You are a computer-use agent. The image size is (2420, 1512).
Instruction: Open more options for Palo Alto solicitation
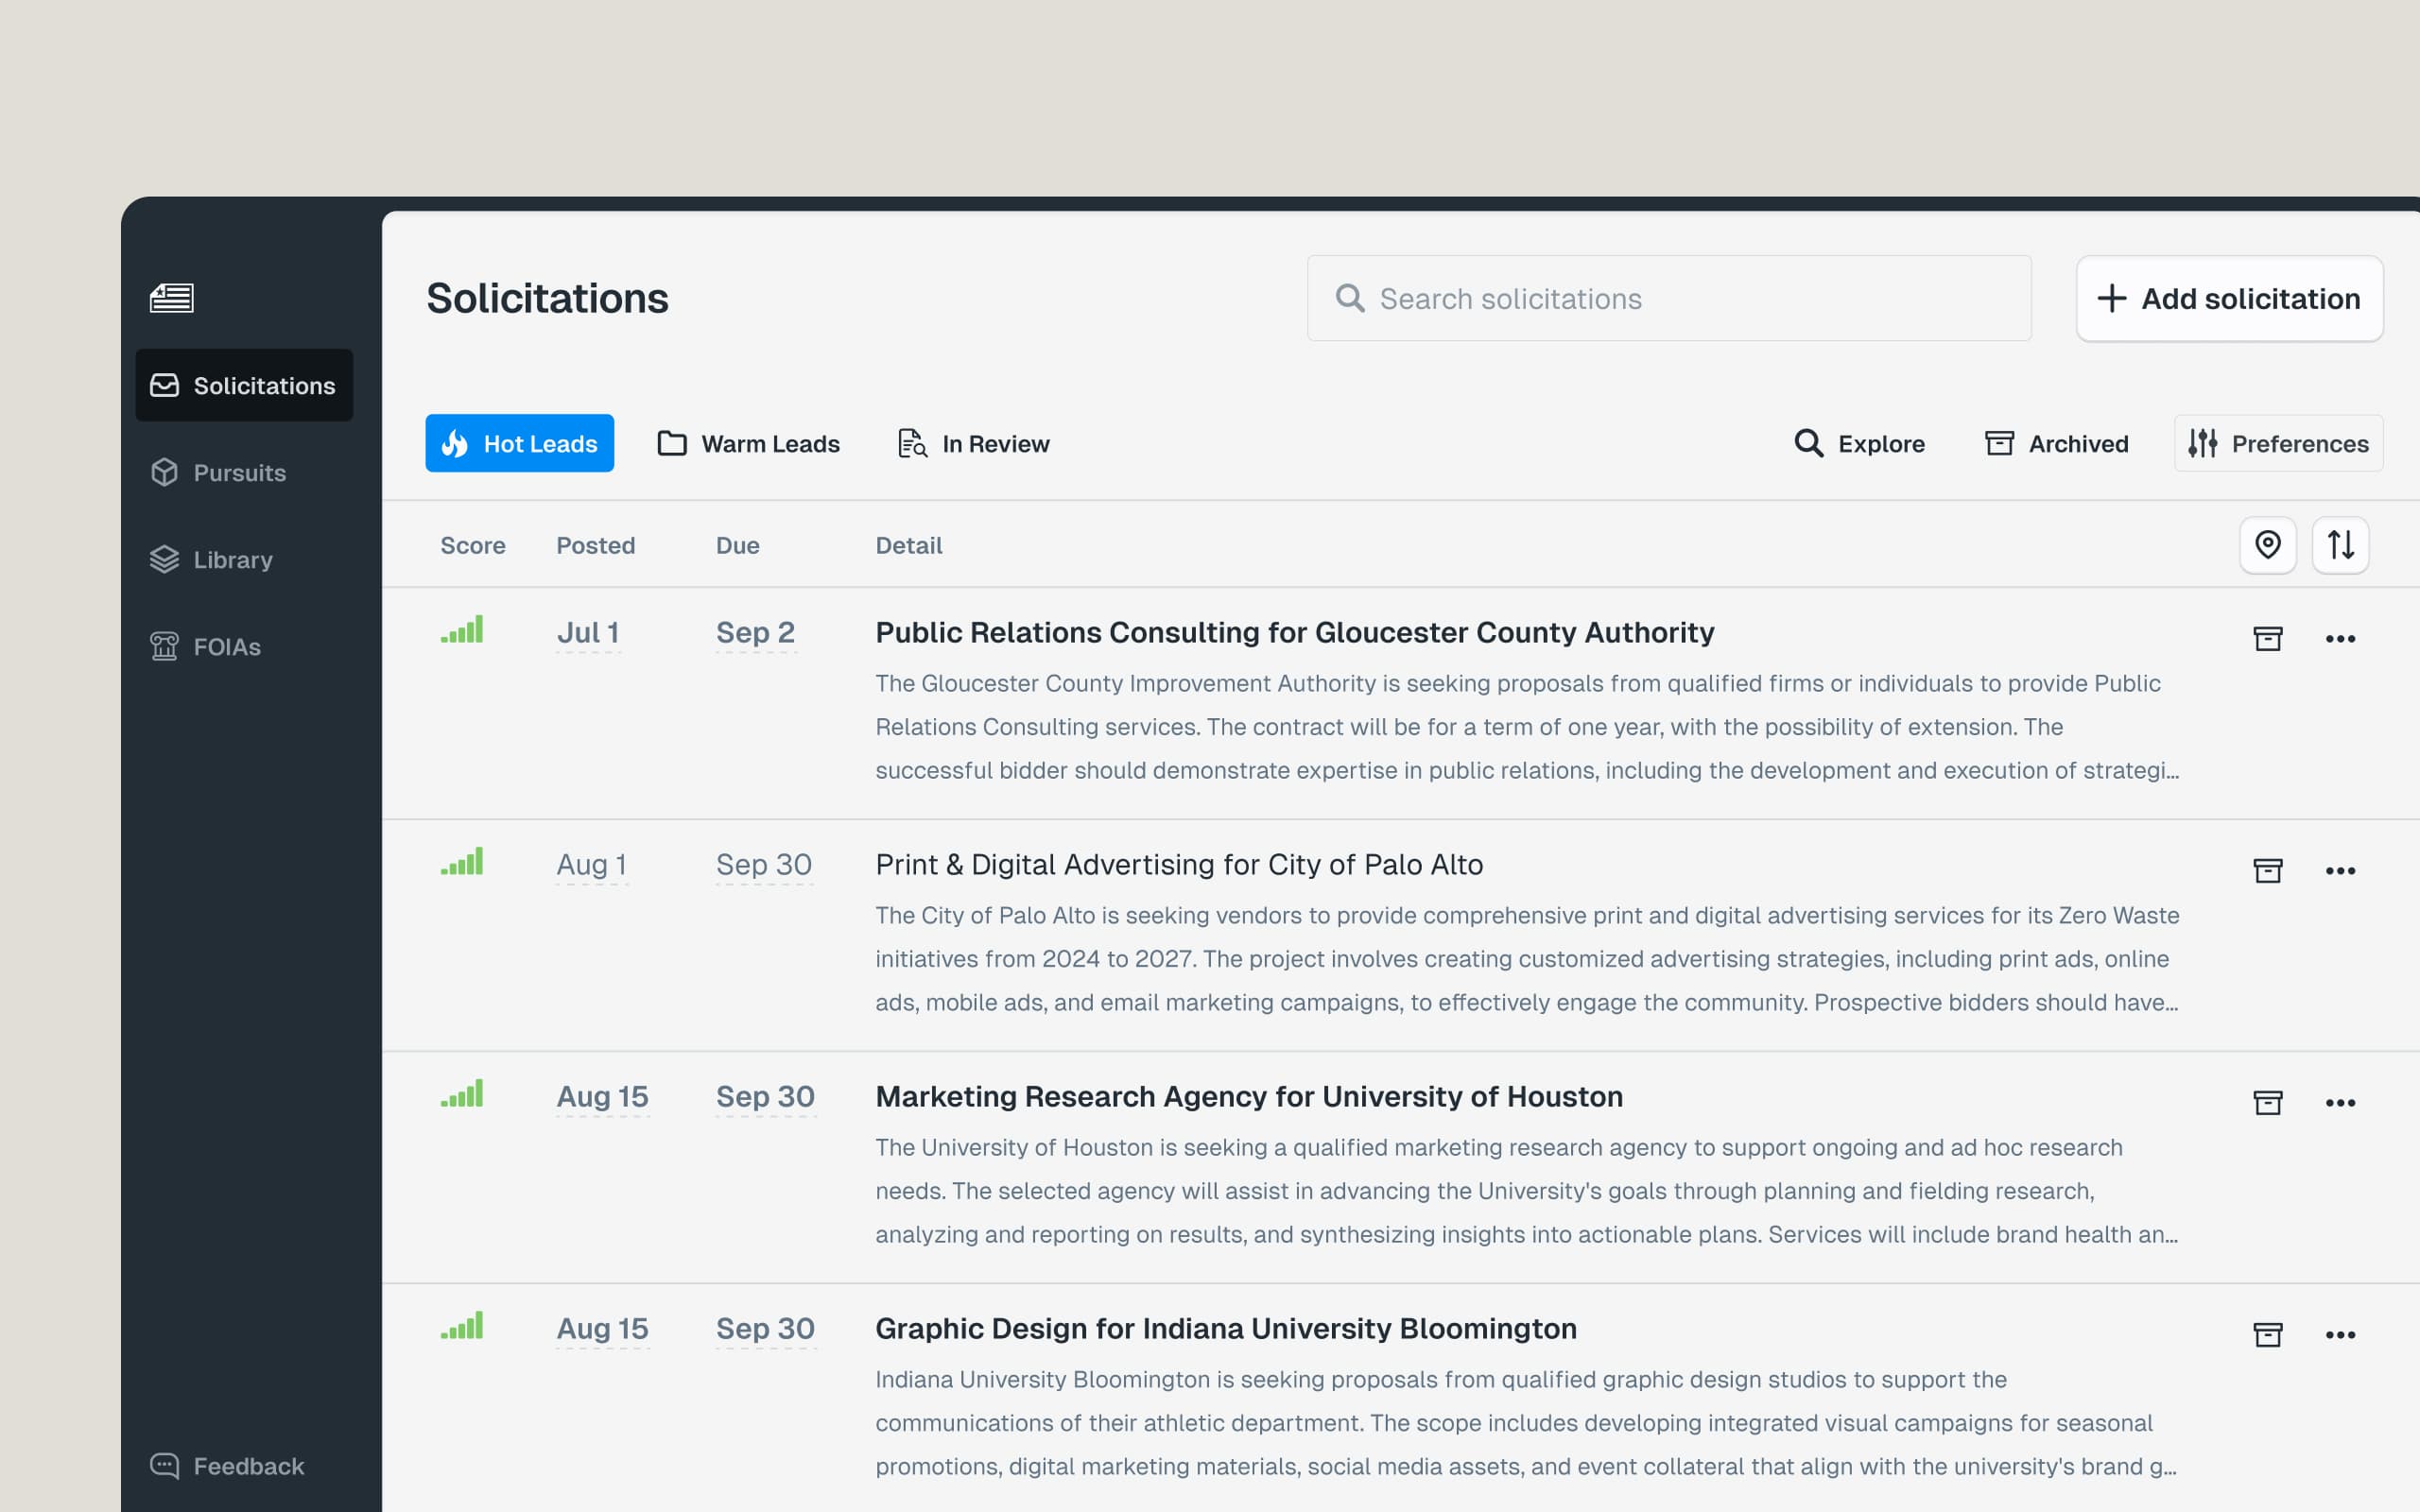tap(2340, 870)
